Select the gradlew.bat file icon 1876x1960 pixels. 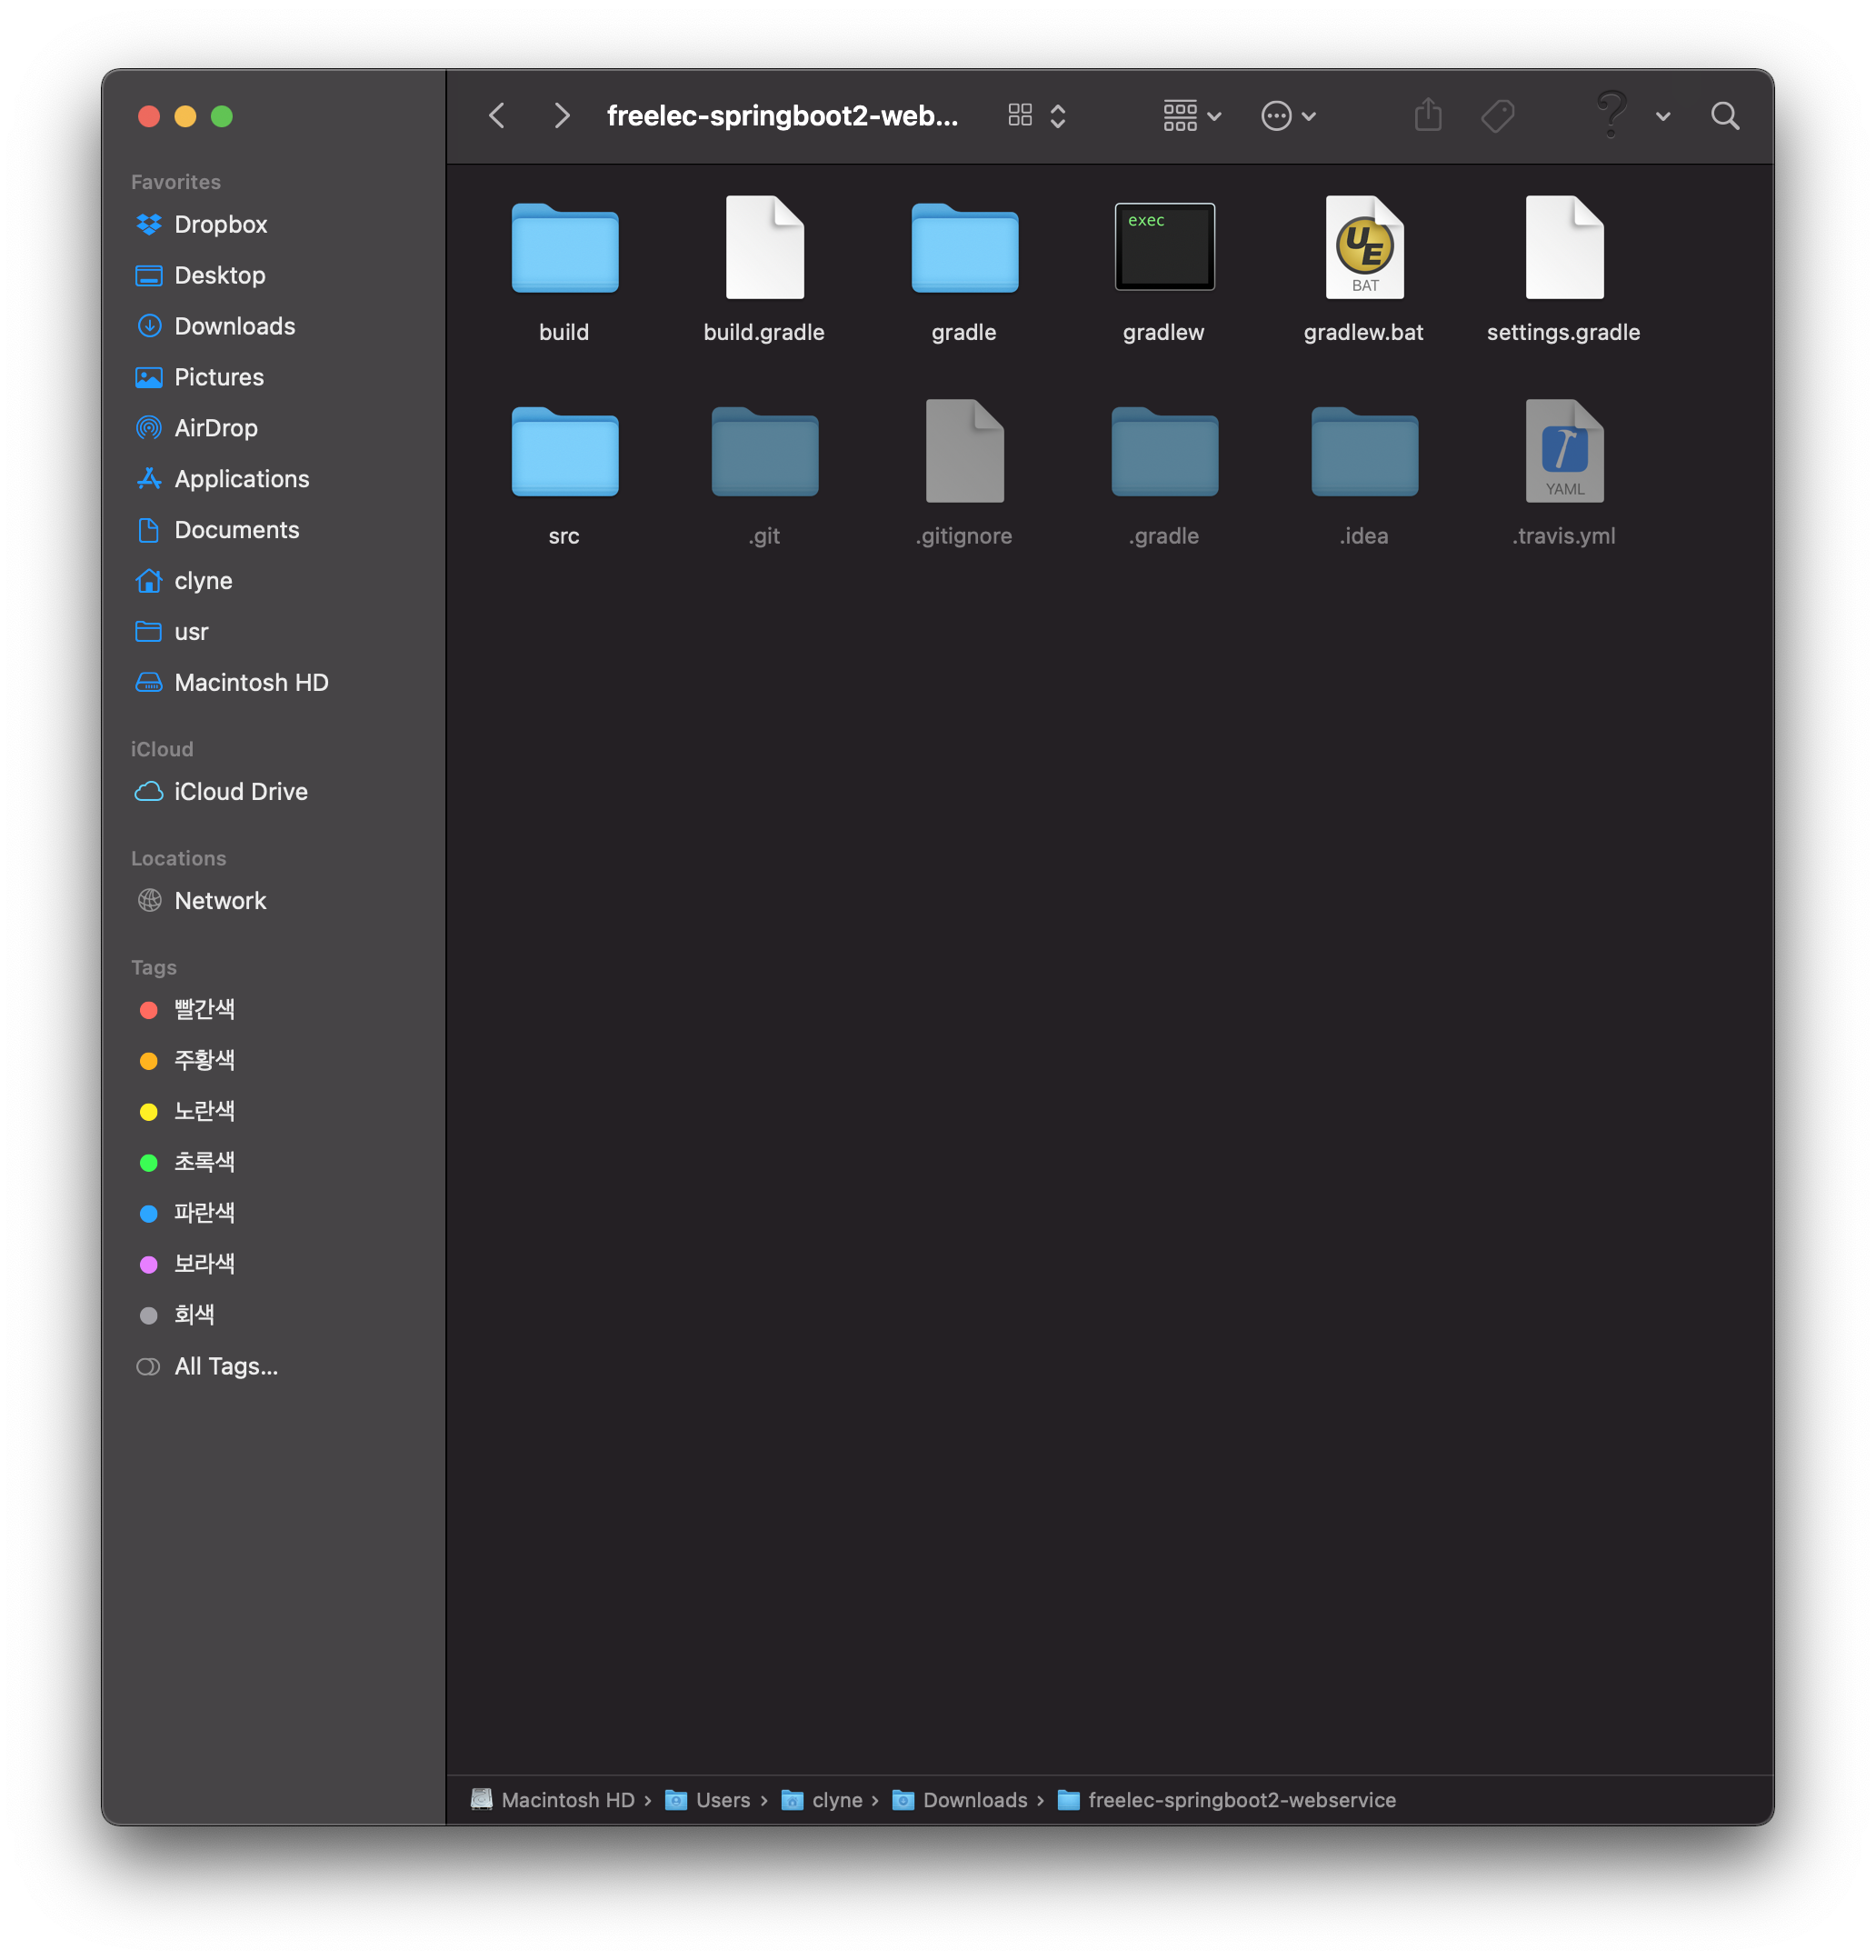point(1364,248)
